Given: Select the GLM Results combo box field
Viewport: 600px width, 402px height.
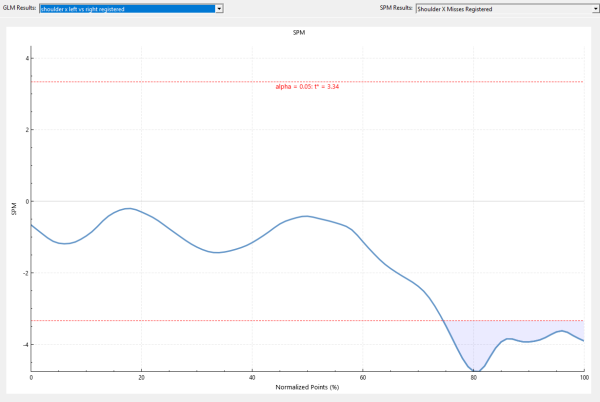Looking at the screenshot, I should point(131,8).
